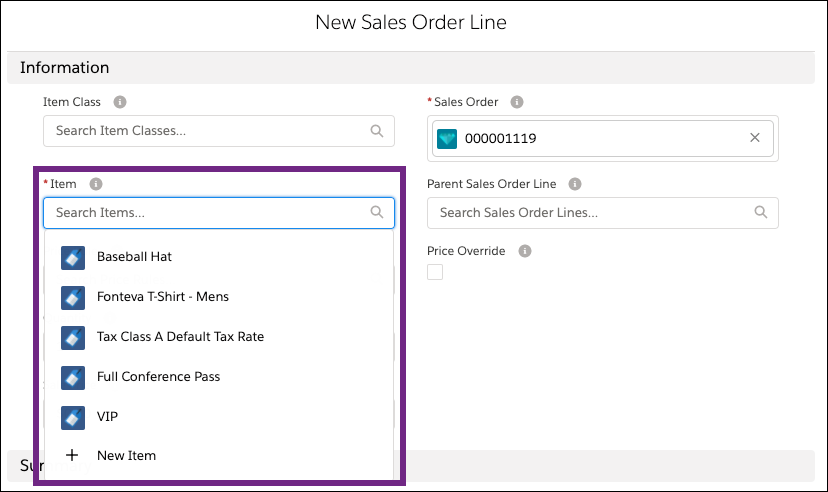Click the Item Class info icon
The width and height of the screenshot is (828, 492).
[120, 102]
